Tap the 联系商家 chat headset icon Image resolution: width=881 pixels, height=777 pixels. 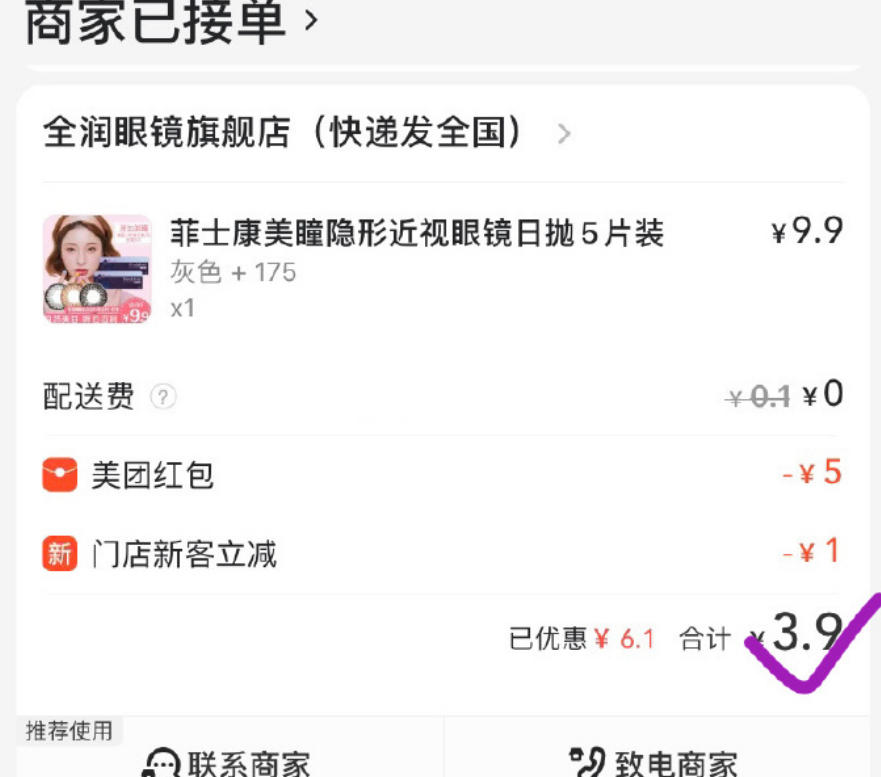tap(161, 763)
